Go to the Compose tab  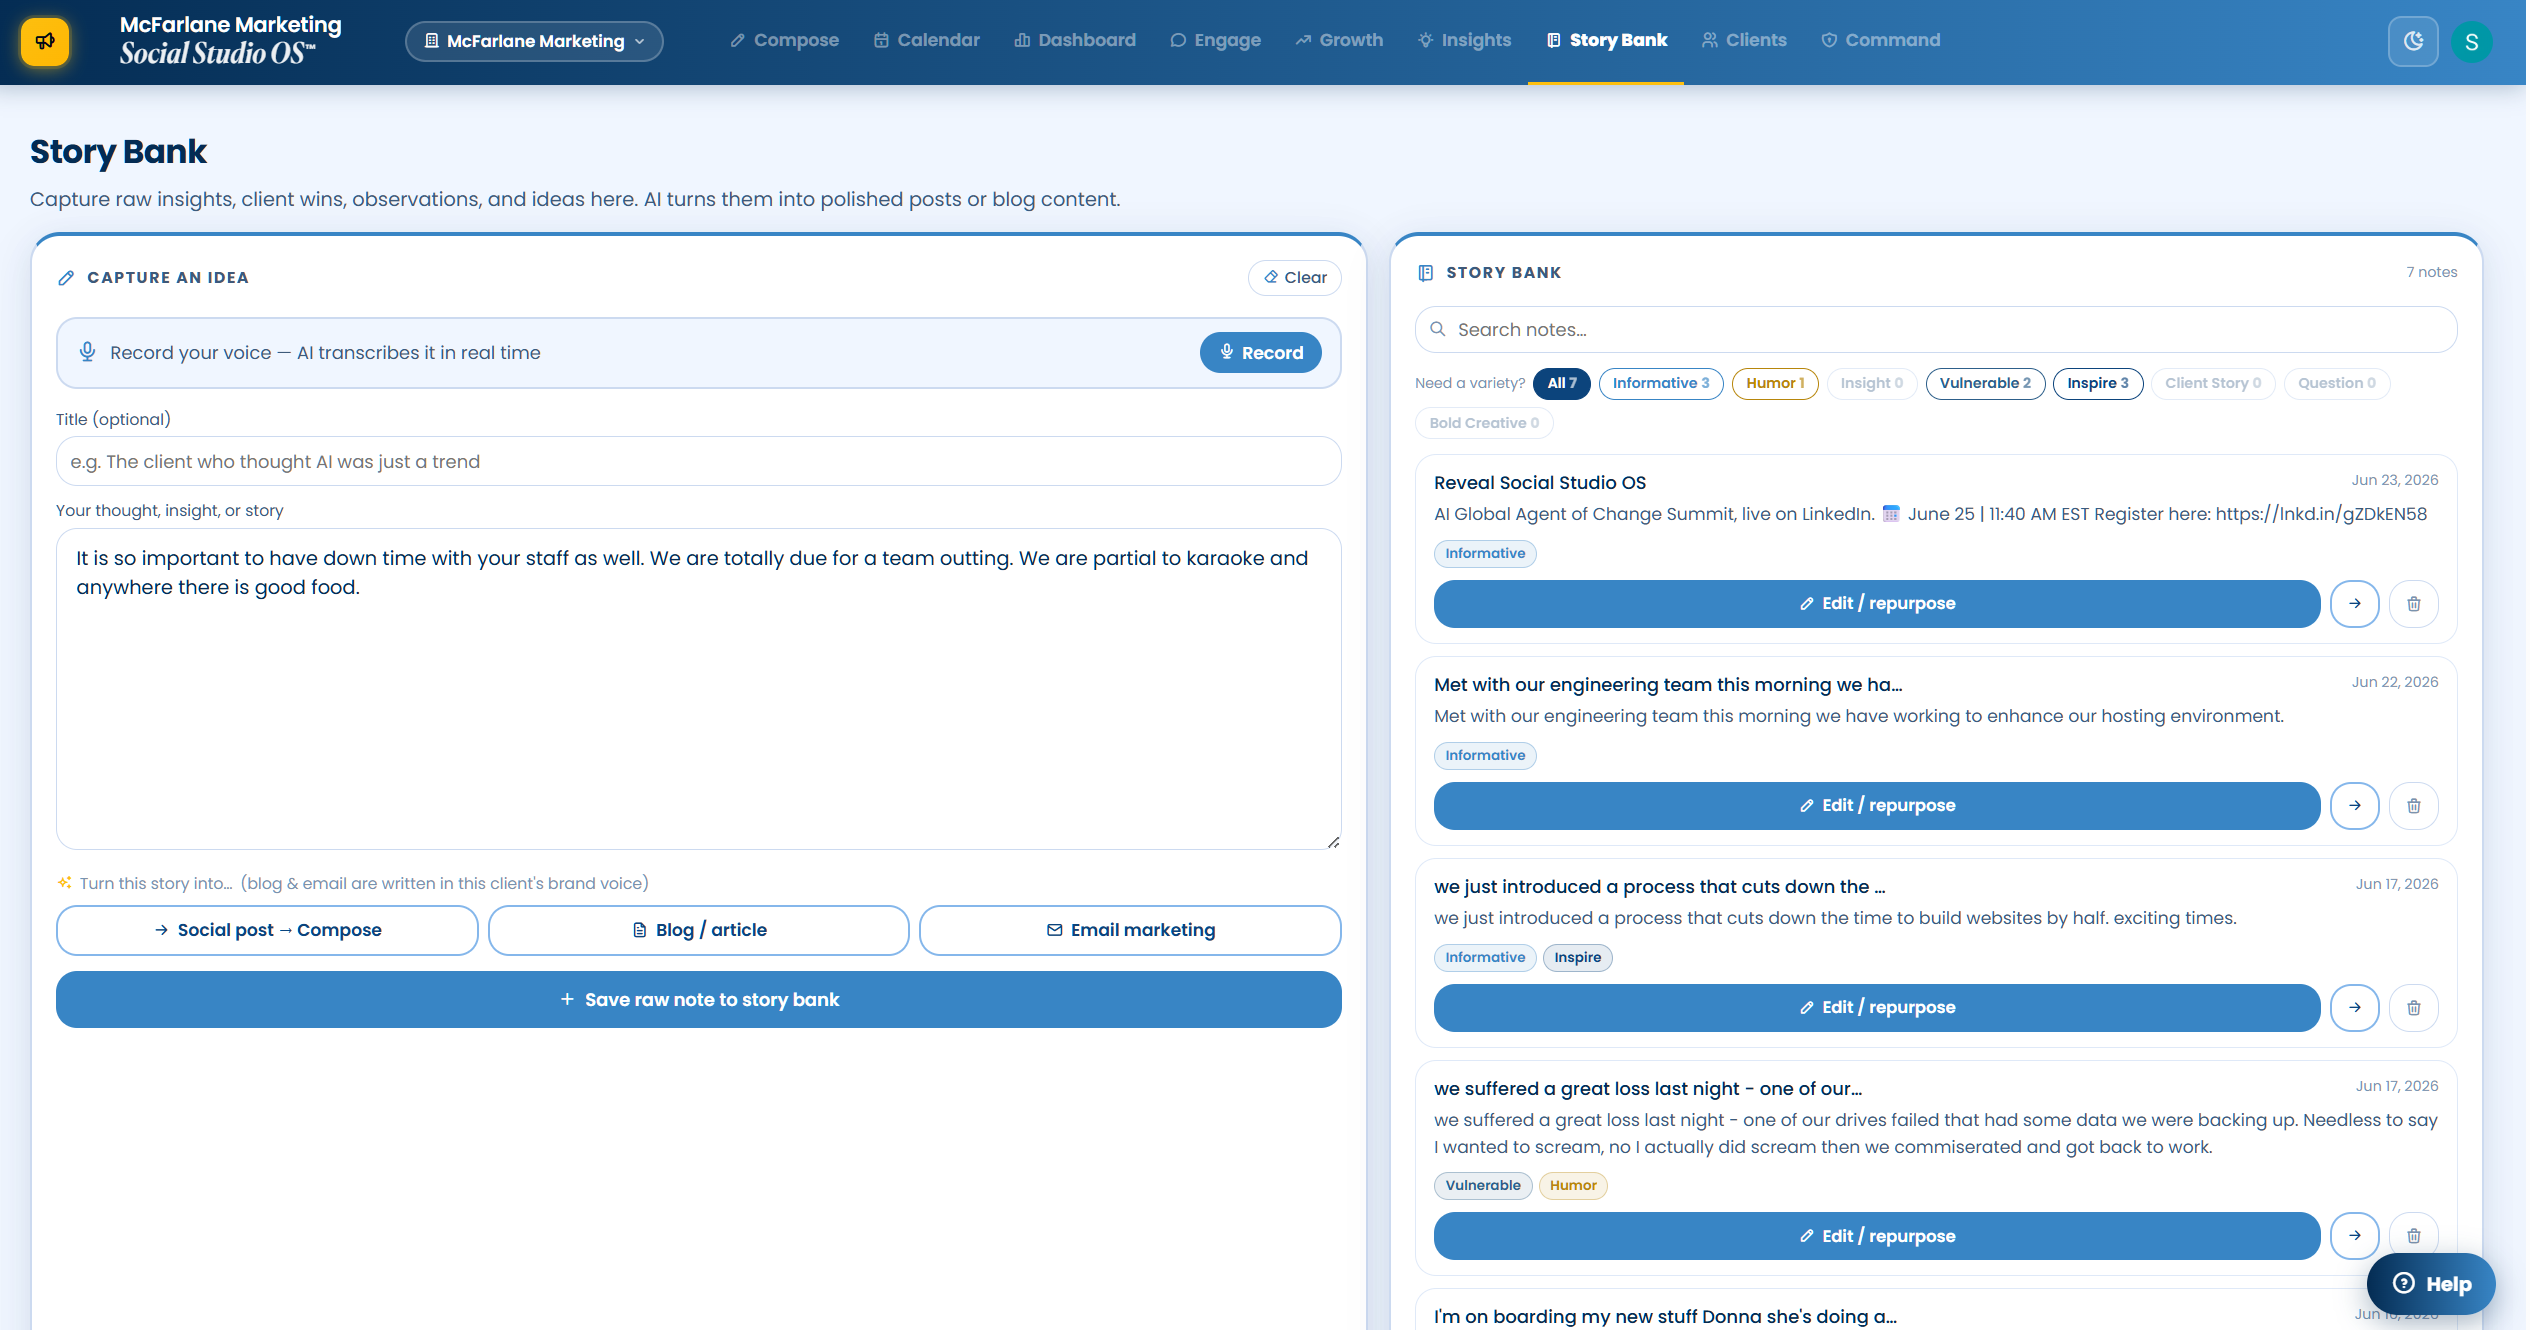[784, 40]
